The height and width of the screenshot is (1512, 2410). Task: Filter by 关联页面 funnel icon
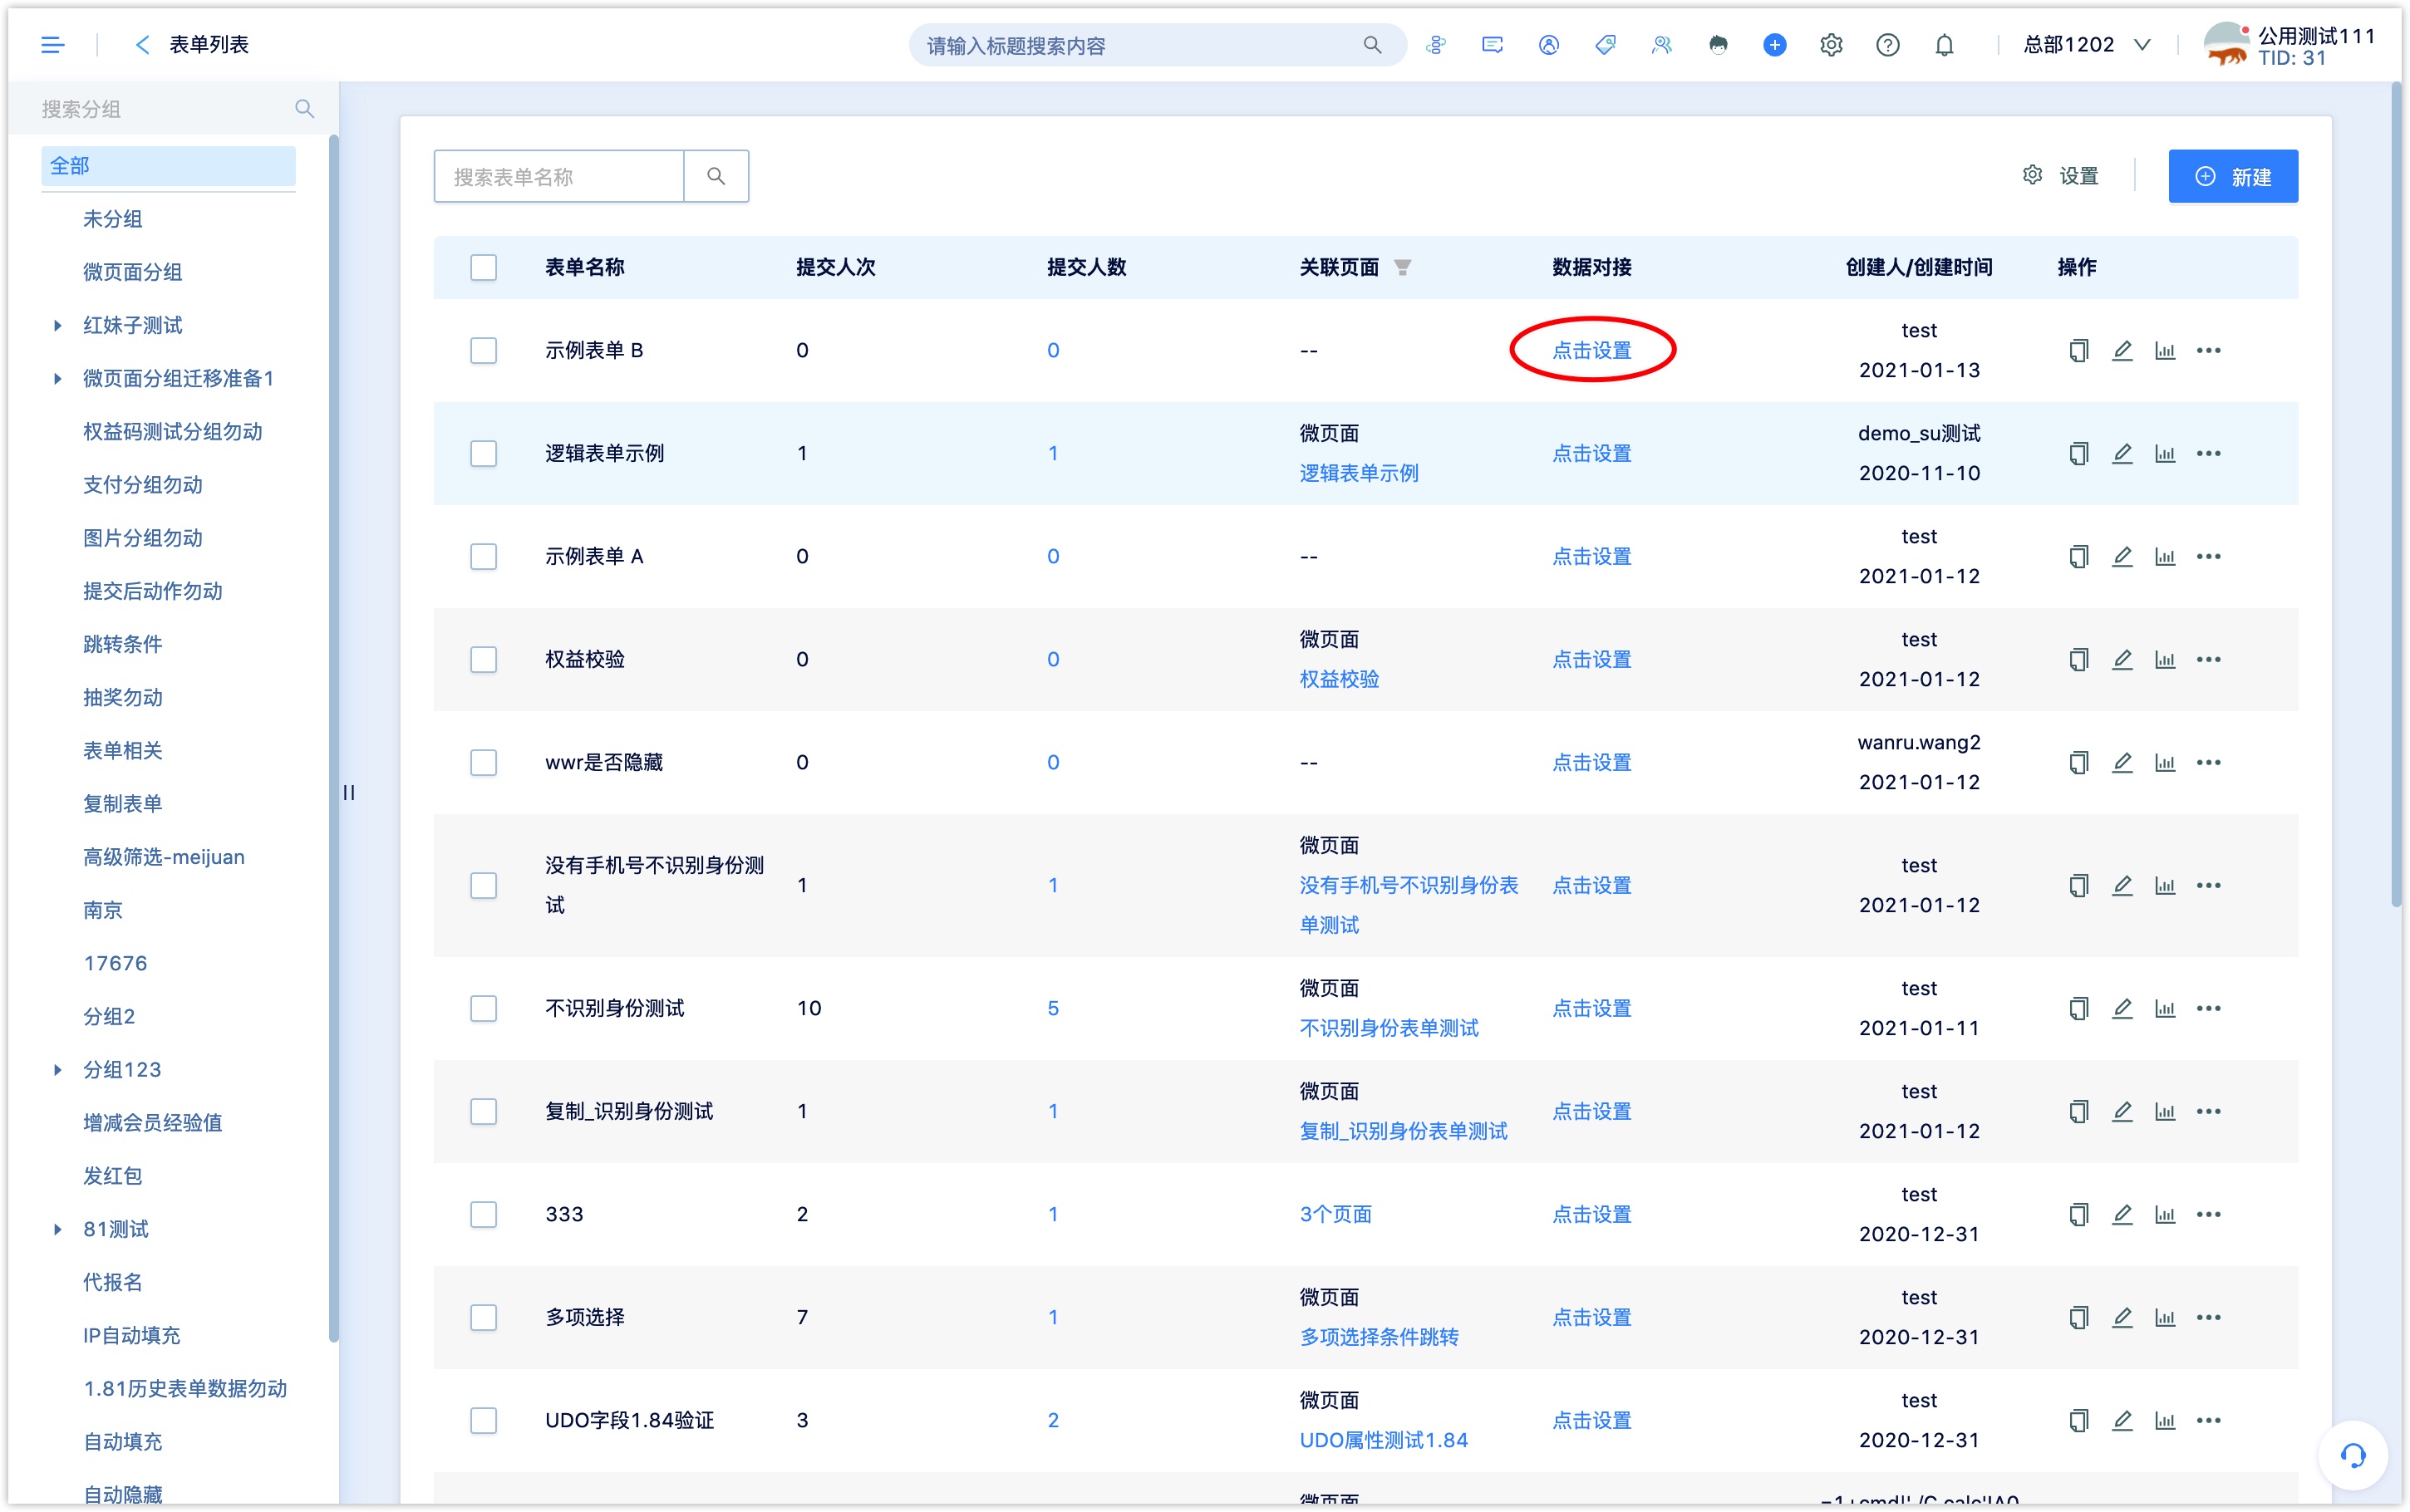point(1402,267)
